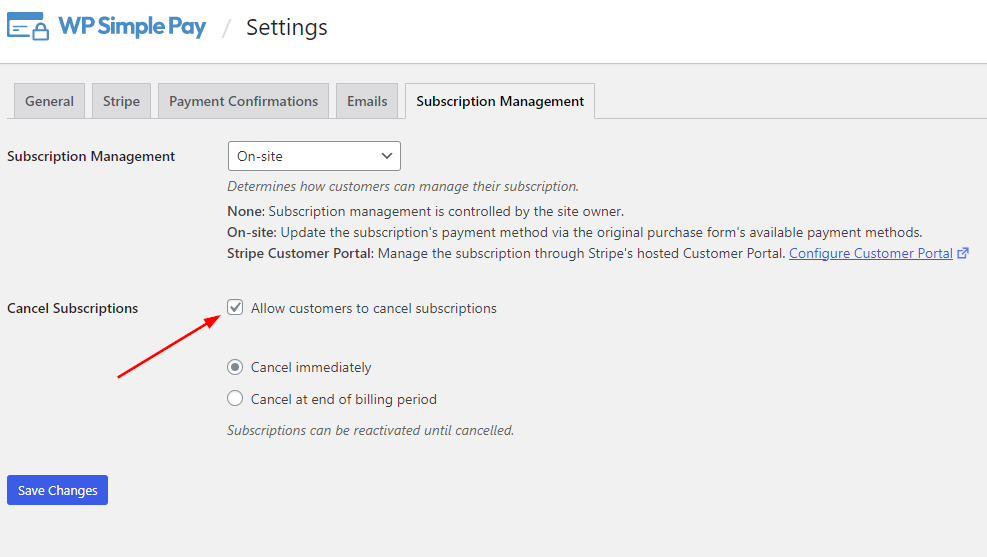
Task: Click the WP Simple Pay card-lock logo icon
Action: point(27,26)
